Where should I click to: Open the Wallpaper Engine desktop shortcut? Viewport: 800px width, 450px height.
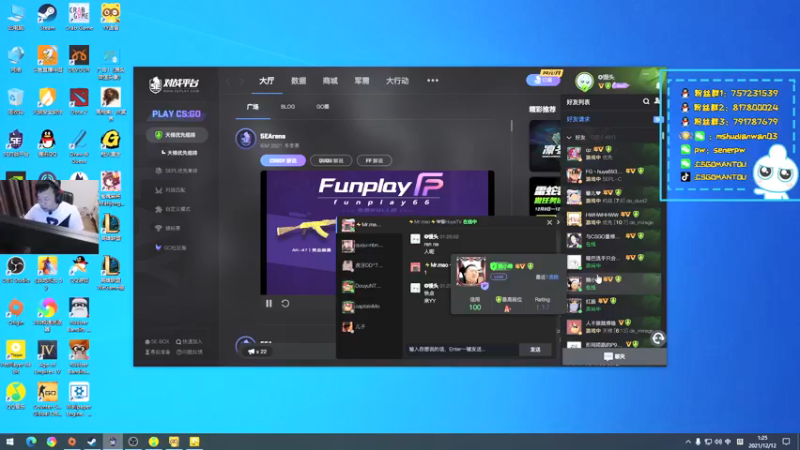pos(79,399)
